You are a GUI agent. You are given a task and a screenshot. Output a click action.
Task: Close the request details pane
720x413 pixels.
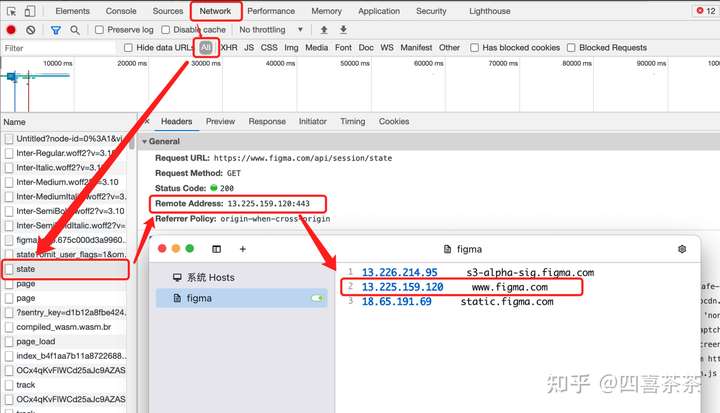147,121
